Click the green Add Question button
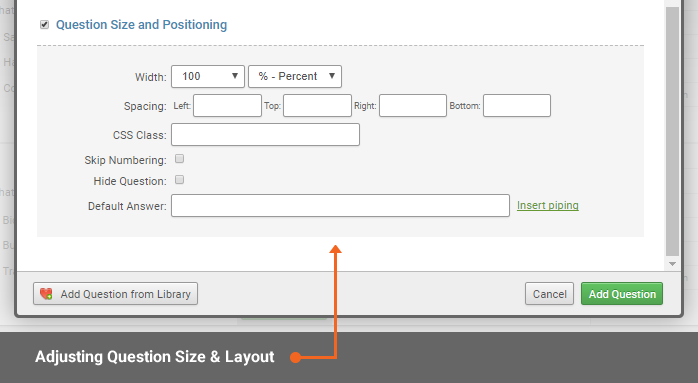Viewport: 698px width, 383px height. coord(622,294)
